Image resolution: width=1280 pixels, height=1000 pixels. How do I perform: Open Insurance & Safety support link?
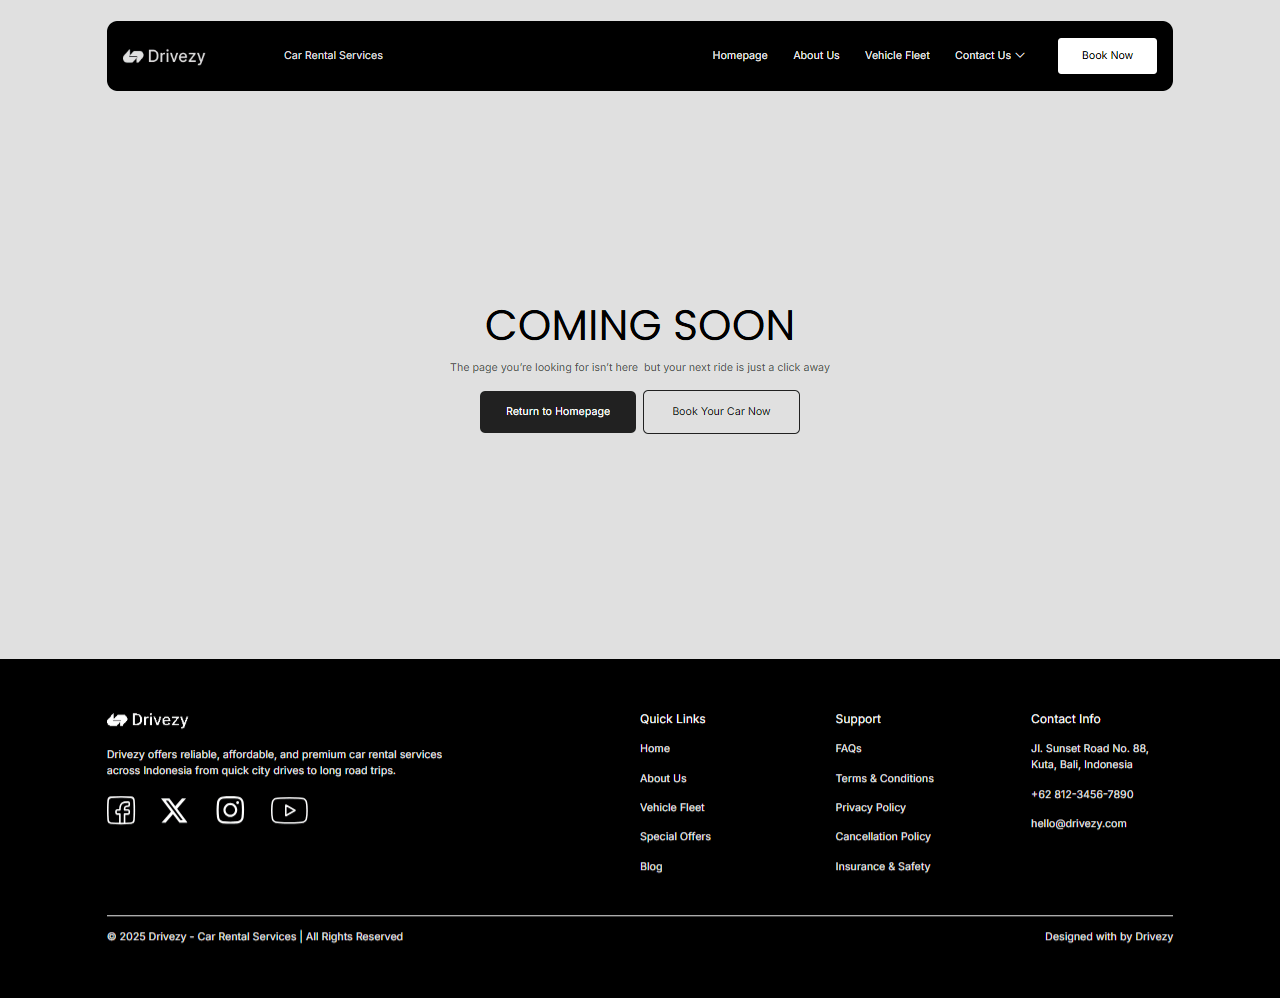[882, 867]
